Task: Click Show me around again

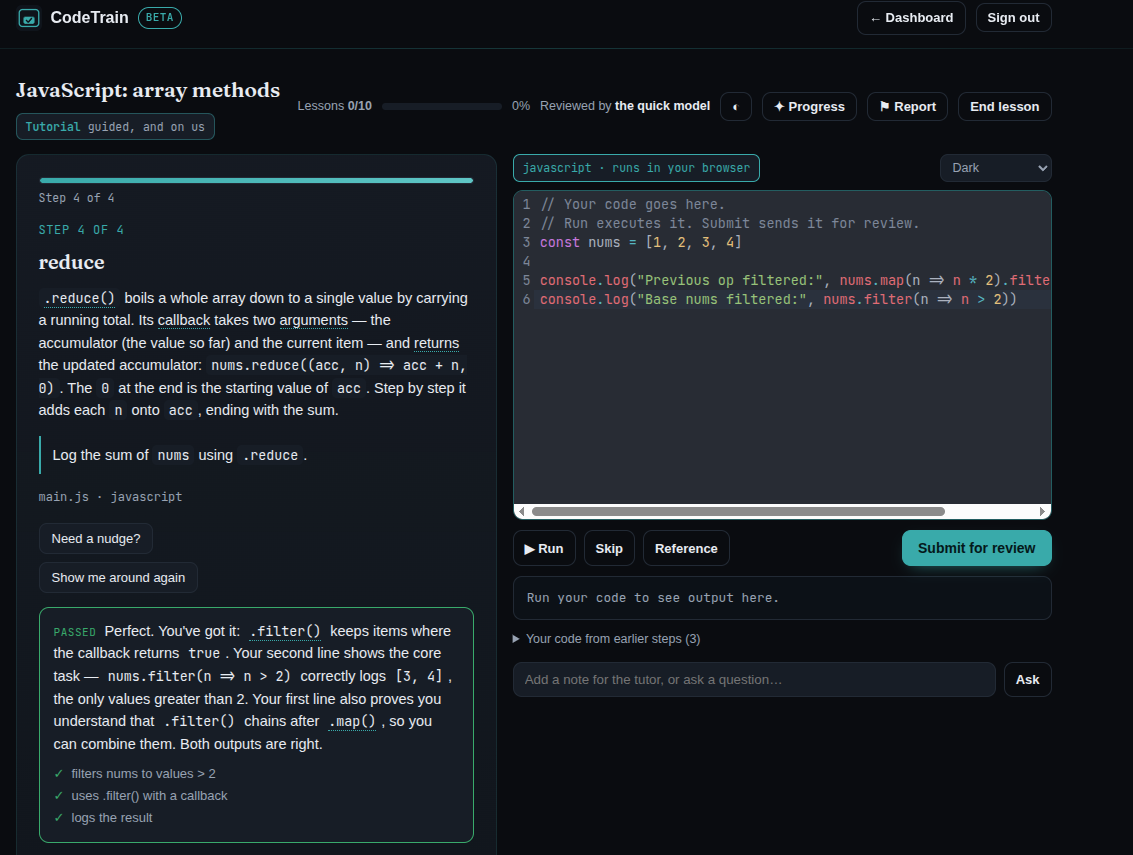Action: [119, 577]
